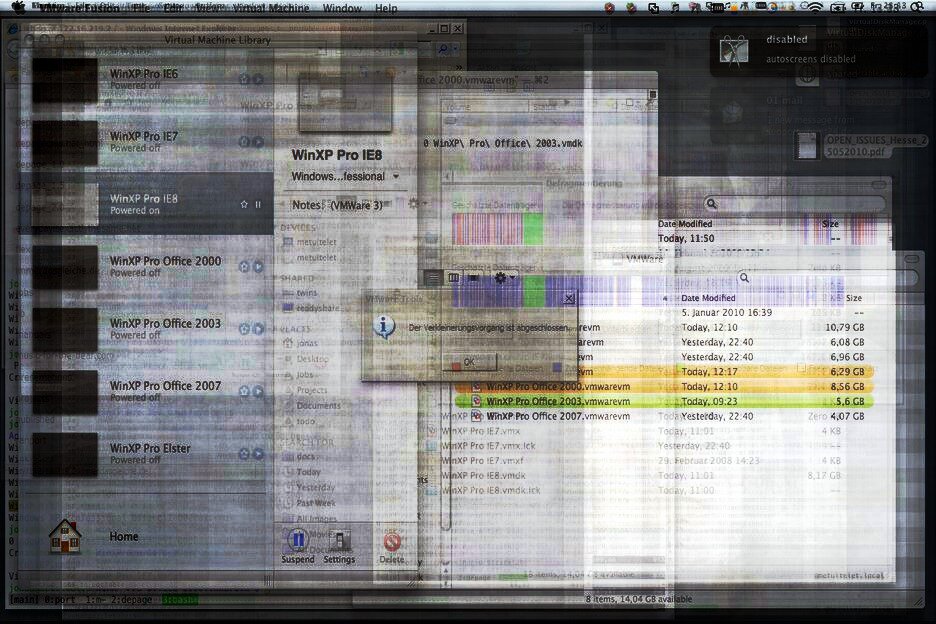Screen dimensions: 936x624
Task: Switch Finder to Cover Flow view icon
Action: tap(473, 277)
